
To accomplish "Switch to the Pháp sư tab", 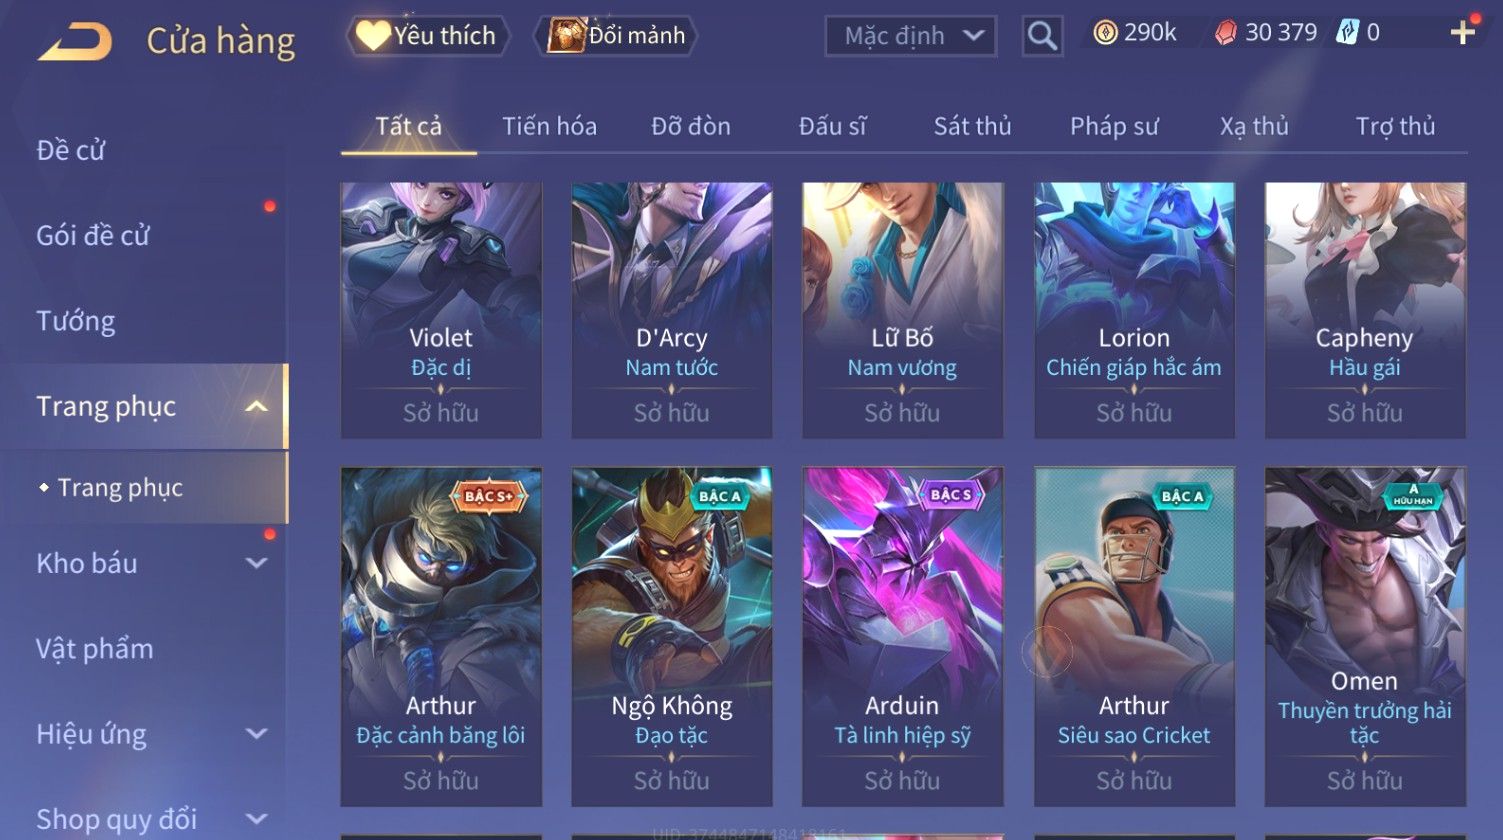I will coord(1114,126).
